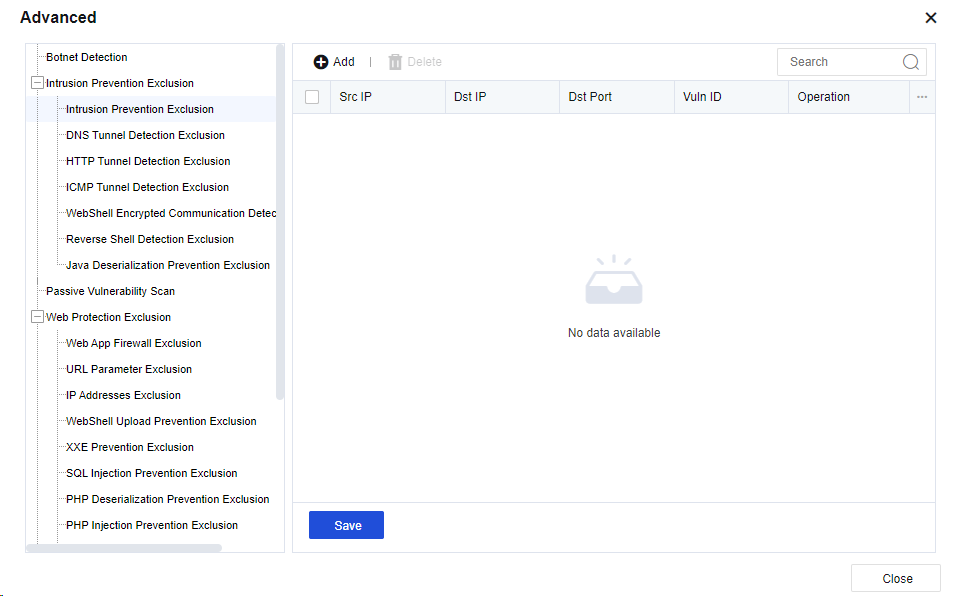Close the Advanced dialog with X icon
The width and height of the screenshot is (953, 596).
[930, 18]
